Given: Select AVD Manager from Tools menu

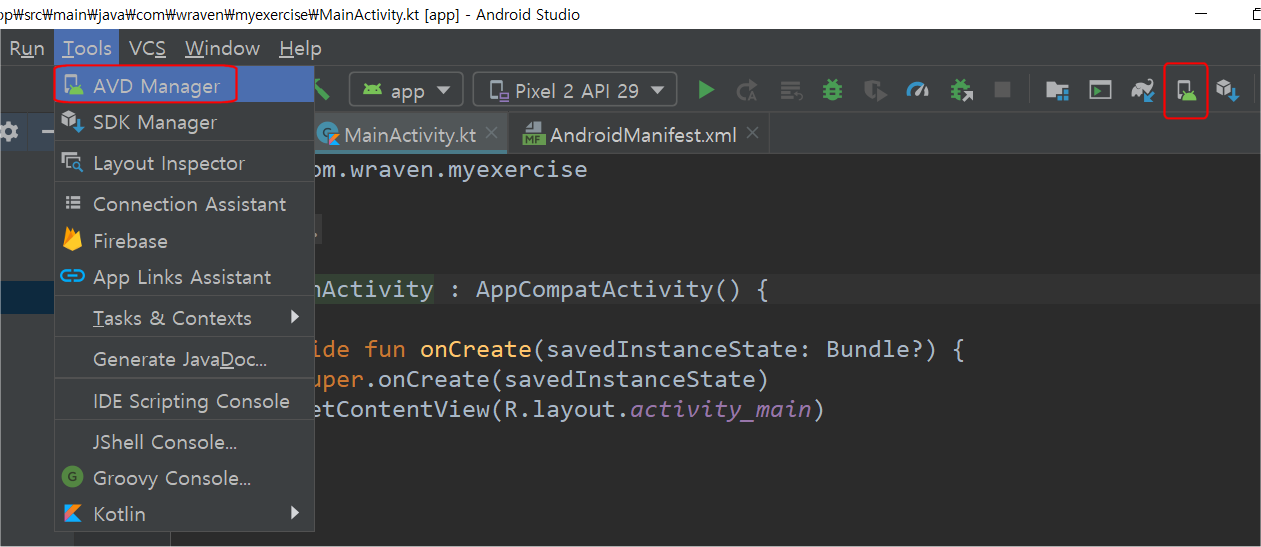Looking at the screenshot, I should point(184,85).
